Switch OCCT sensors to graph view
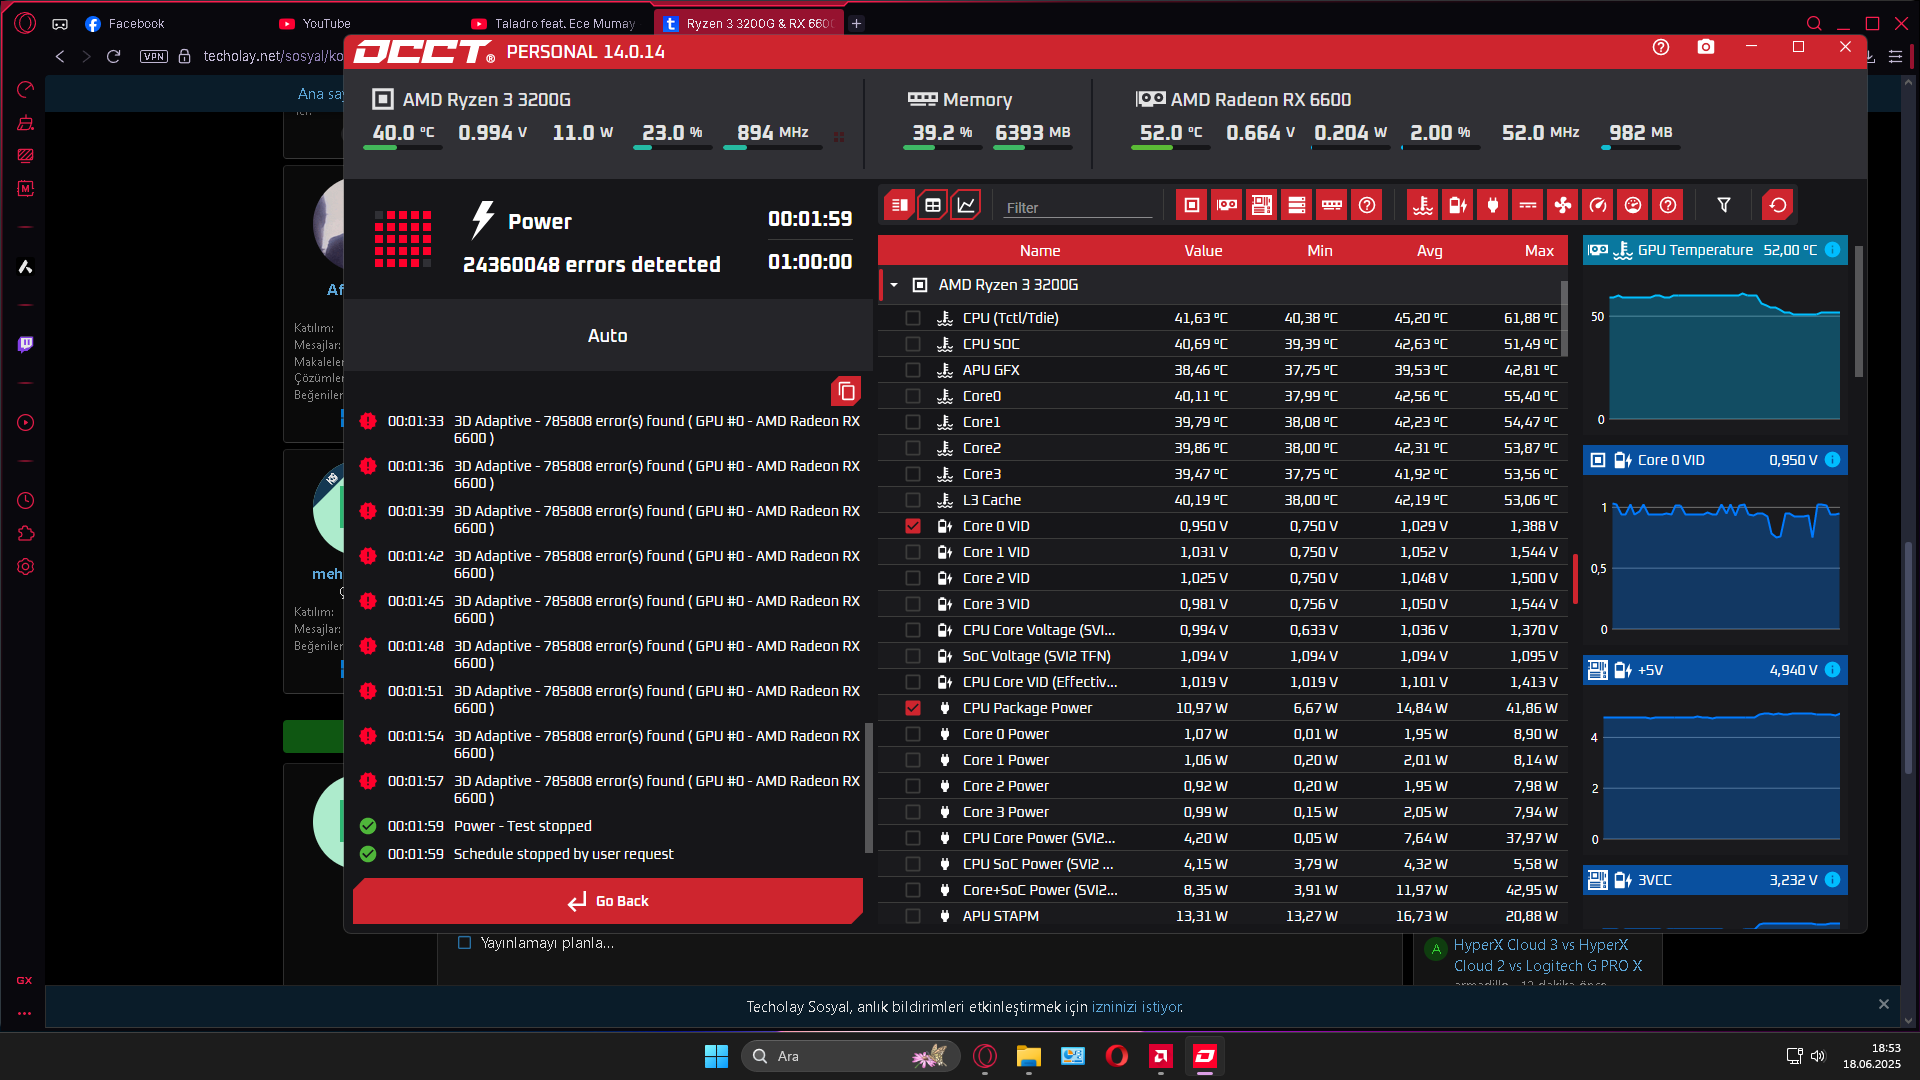This screenshot has height=1080, width=1920. click(966, 206)
